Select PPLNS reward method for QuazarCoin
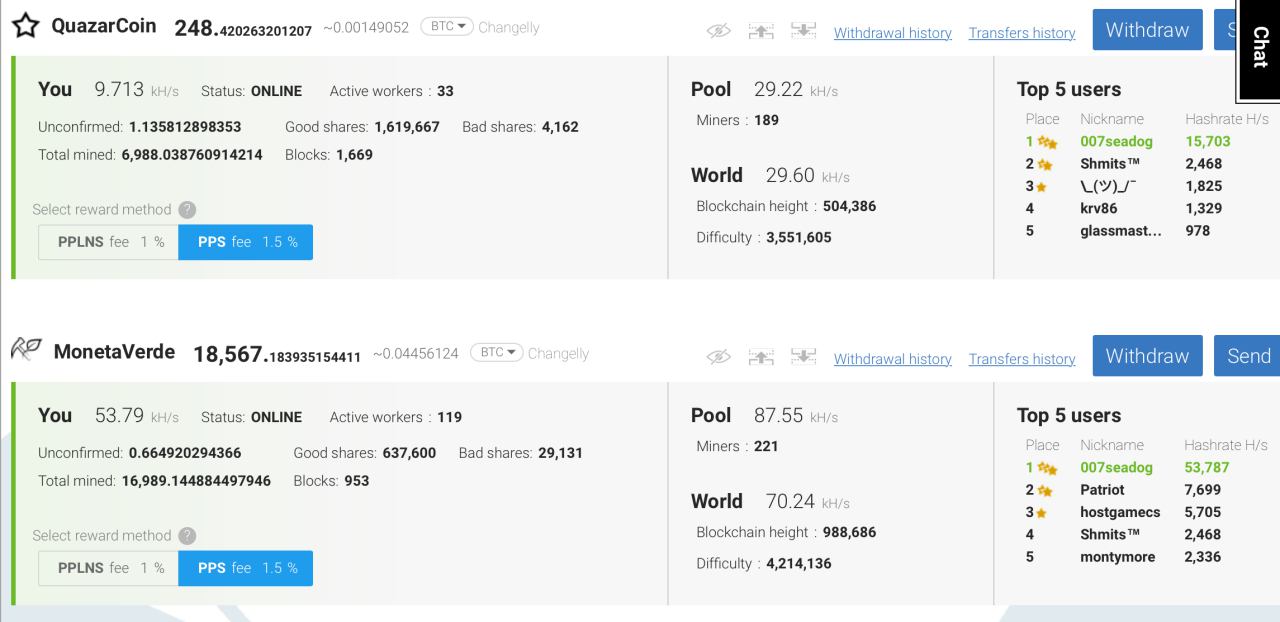The width and height of the screenshot is (1280, 622). (109, 242)
